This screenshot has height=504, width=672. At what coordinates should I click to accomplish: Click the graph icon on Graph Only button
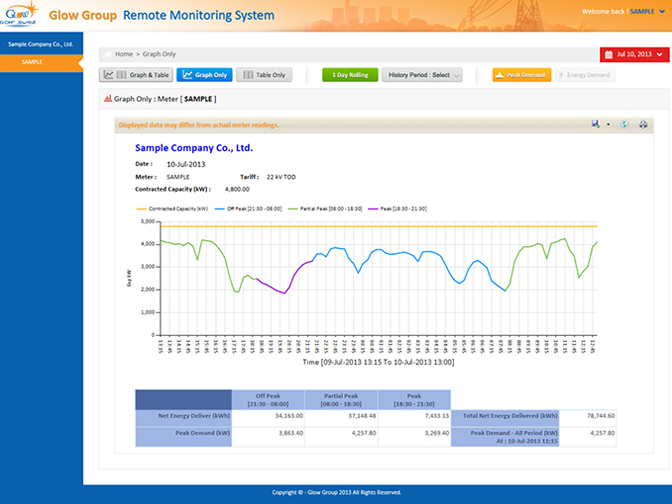click(187, 75)
